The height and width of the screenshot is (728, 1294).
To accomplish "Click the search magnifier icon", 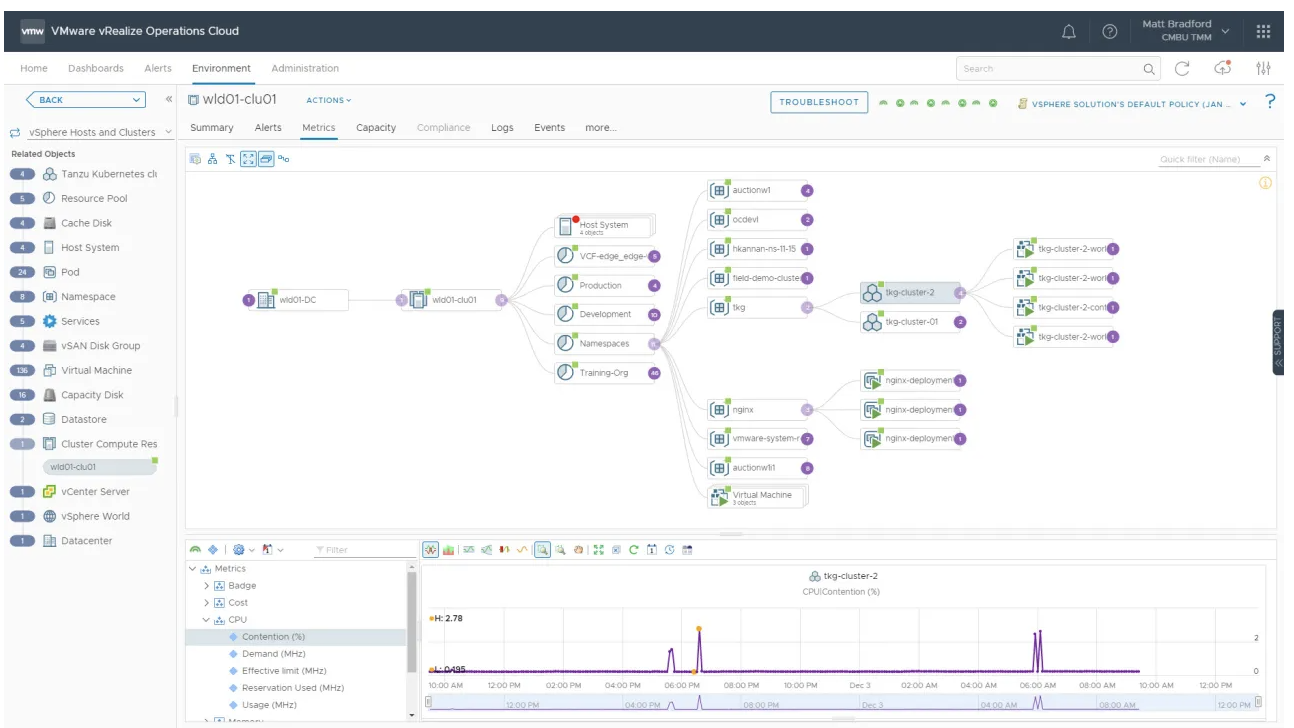I will point(1149,69).
